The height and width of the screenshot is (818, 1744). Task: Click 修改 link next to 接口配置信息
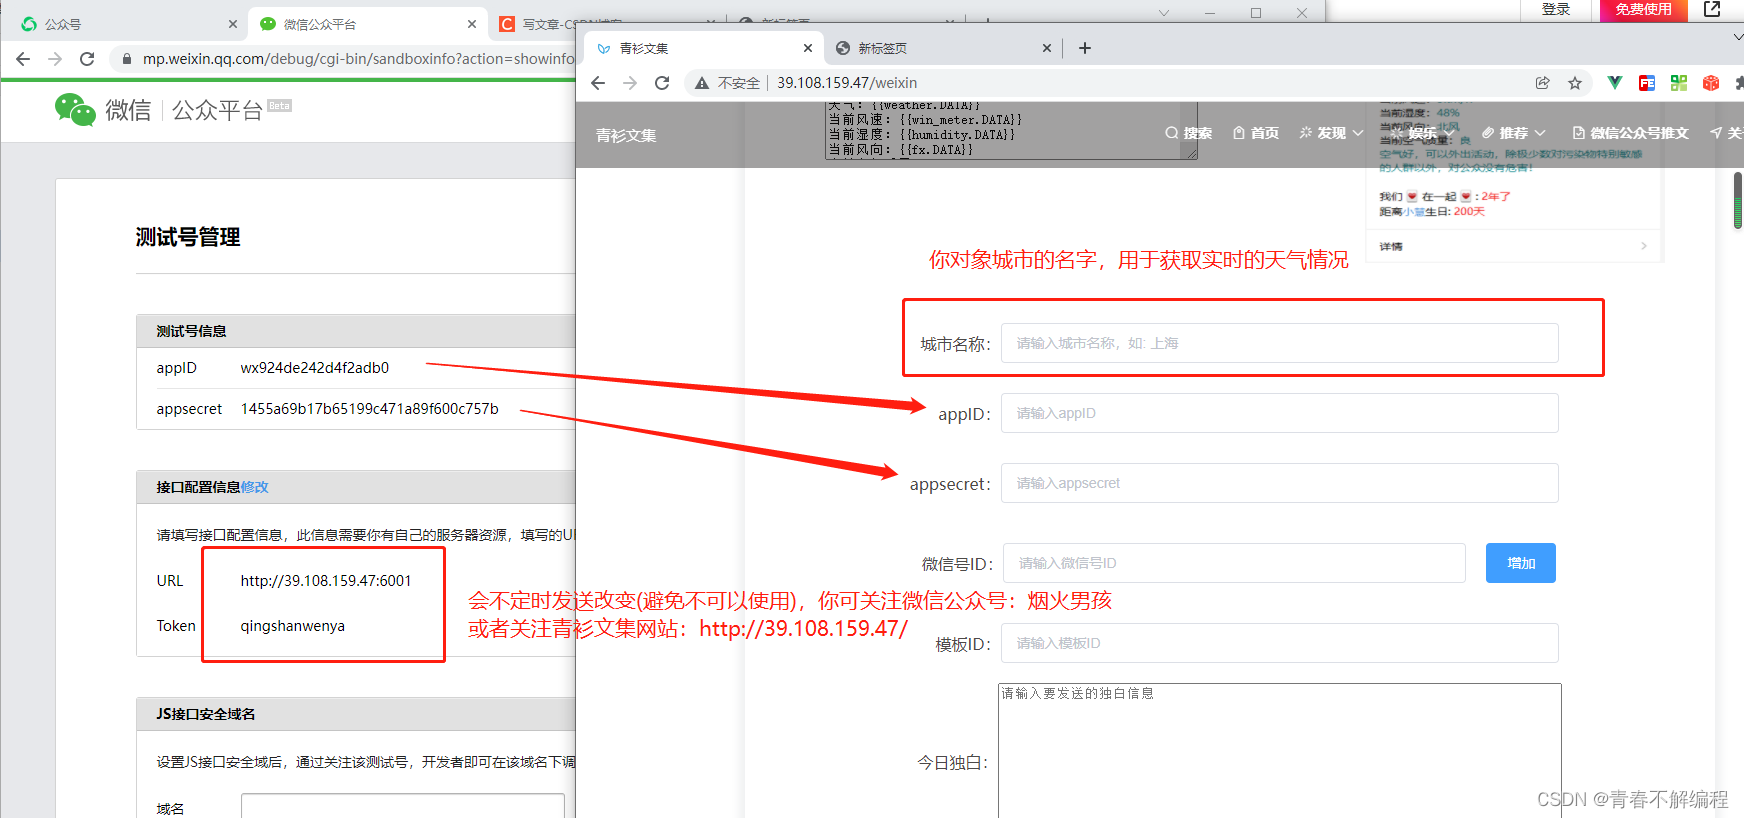pyautogui.click(x=255, y=487)
